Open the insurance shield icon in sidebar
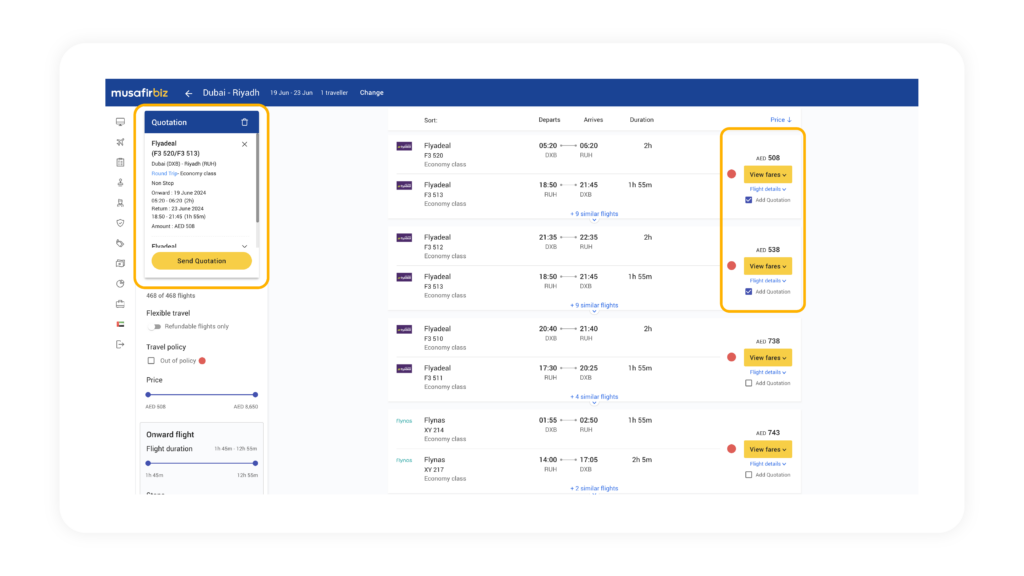Image resolution: width=1024 pixels, height=576 pixels. (x=120, y=223)
